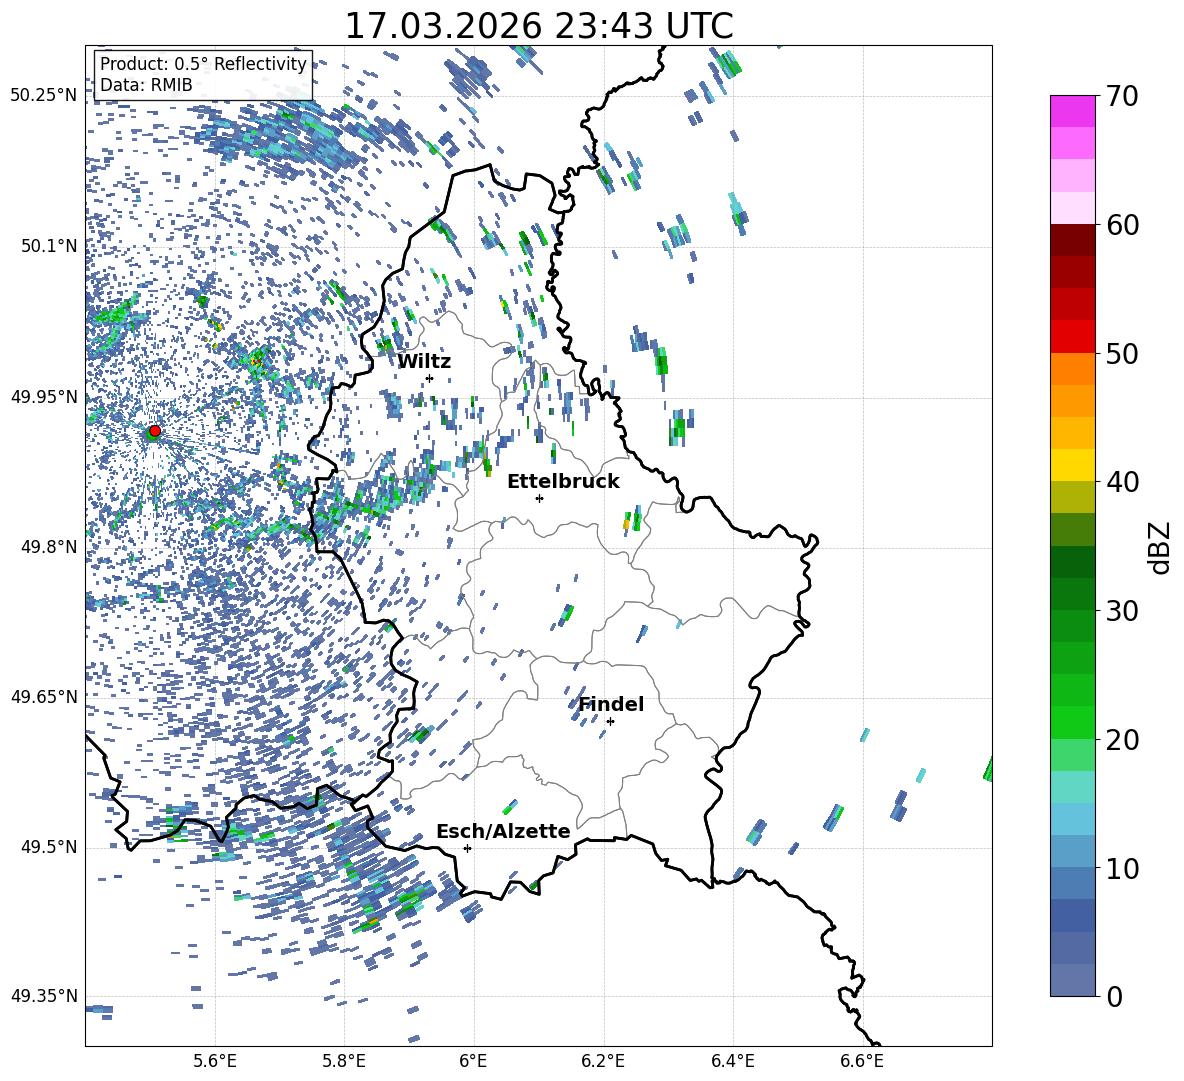Viewport: 1184px width, 1081px height.
Task: Click the Esch/Alzette station cross marker
Action: tap(467, 848)
